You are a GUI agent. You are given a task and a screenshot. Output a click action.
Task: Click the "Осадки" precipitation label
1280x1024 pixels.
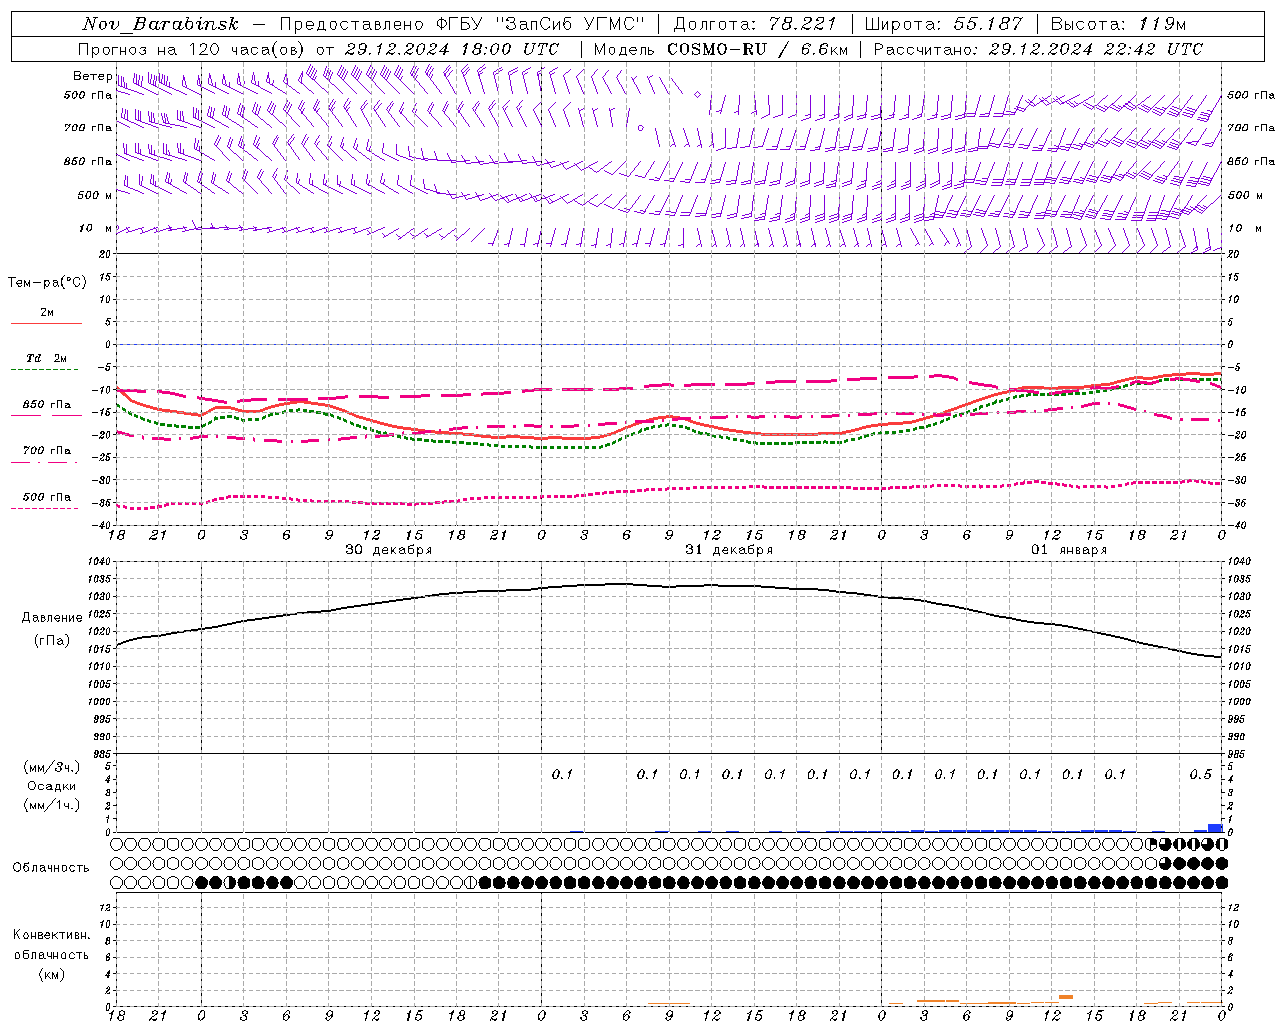[x=51, y=786]
